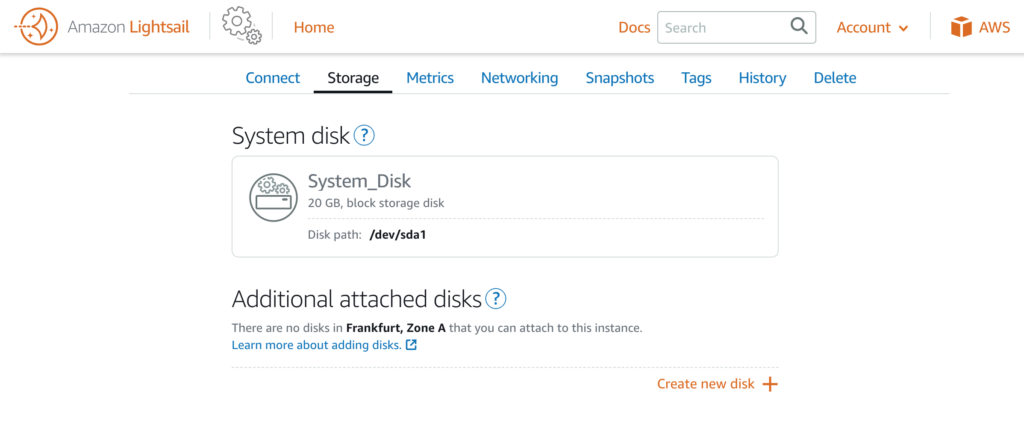1024x438 pixels.
Task: Open the Tags tab
Action: (696, 78)
